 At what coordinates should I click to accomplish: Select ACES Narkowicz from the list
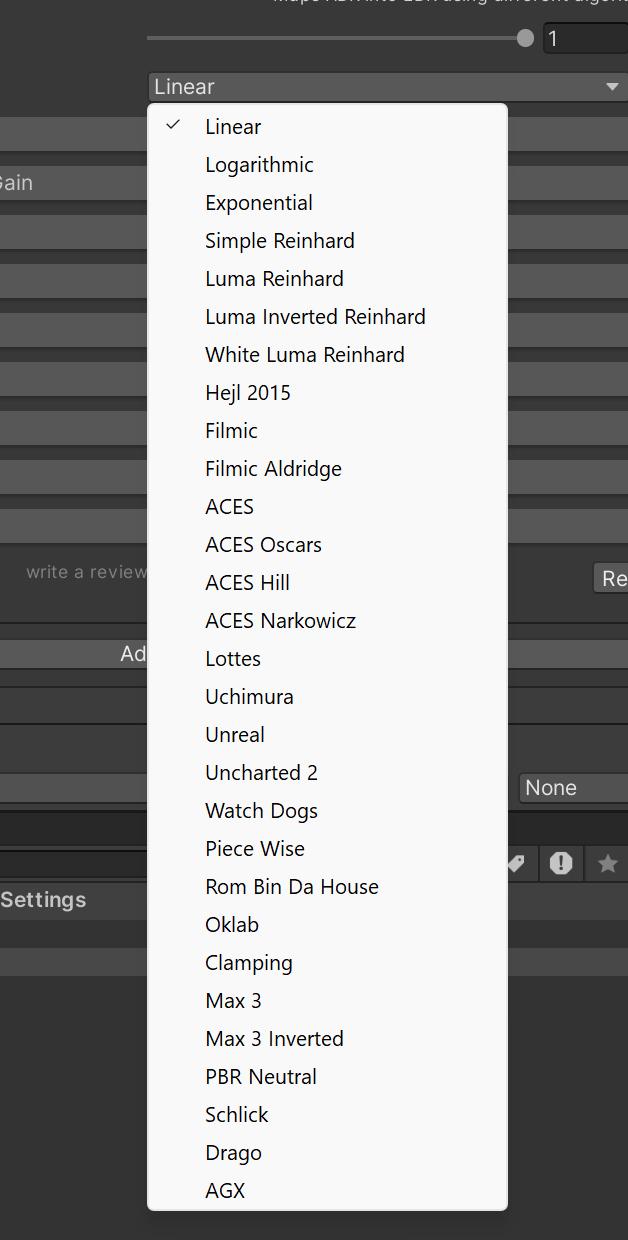280,621
